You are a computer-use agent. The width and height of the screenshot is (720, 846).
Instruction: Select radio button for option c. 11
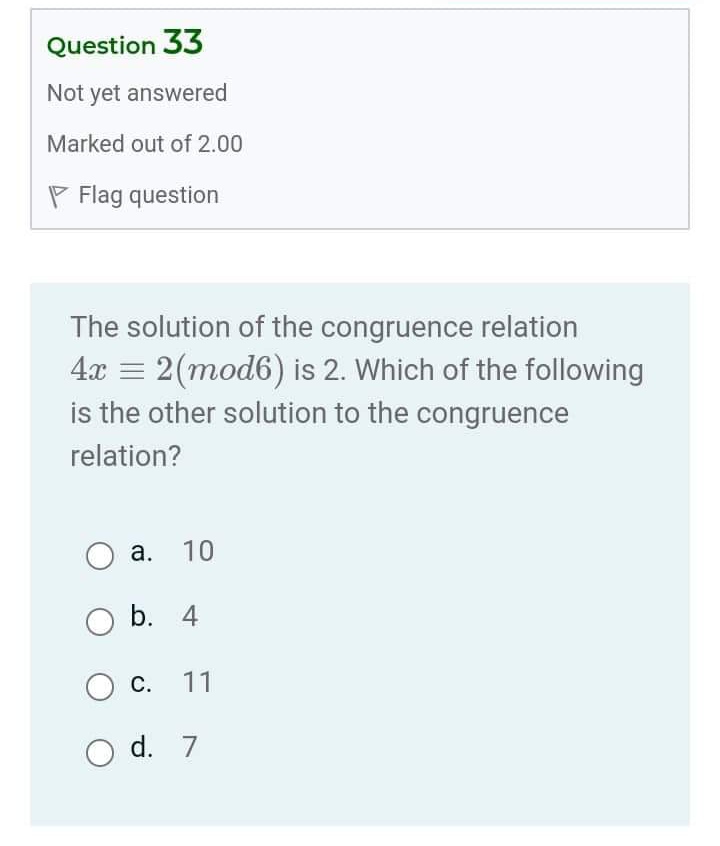pos(99,687)
